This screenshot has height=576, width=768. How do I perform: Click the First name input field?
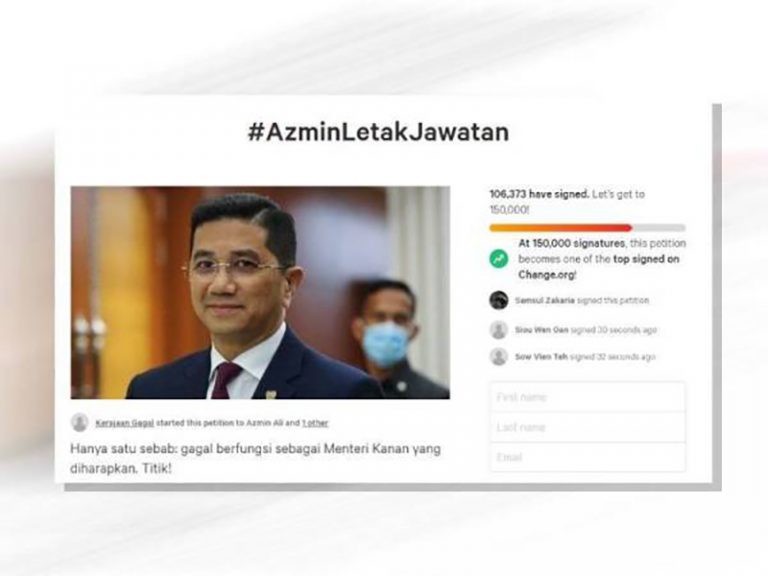(588, 397)
